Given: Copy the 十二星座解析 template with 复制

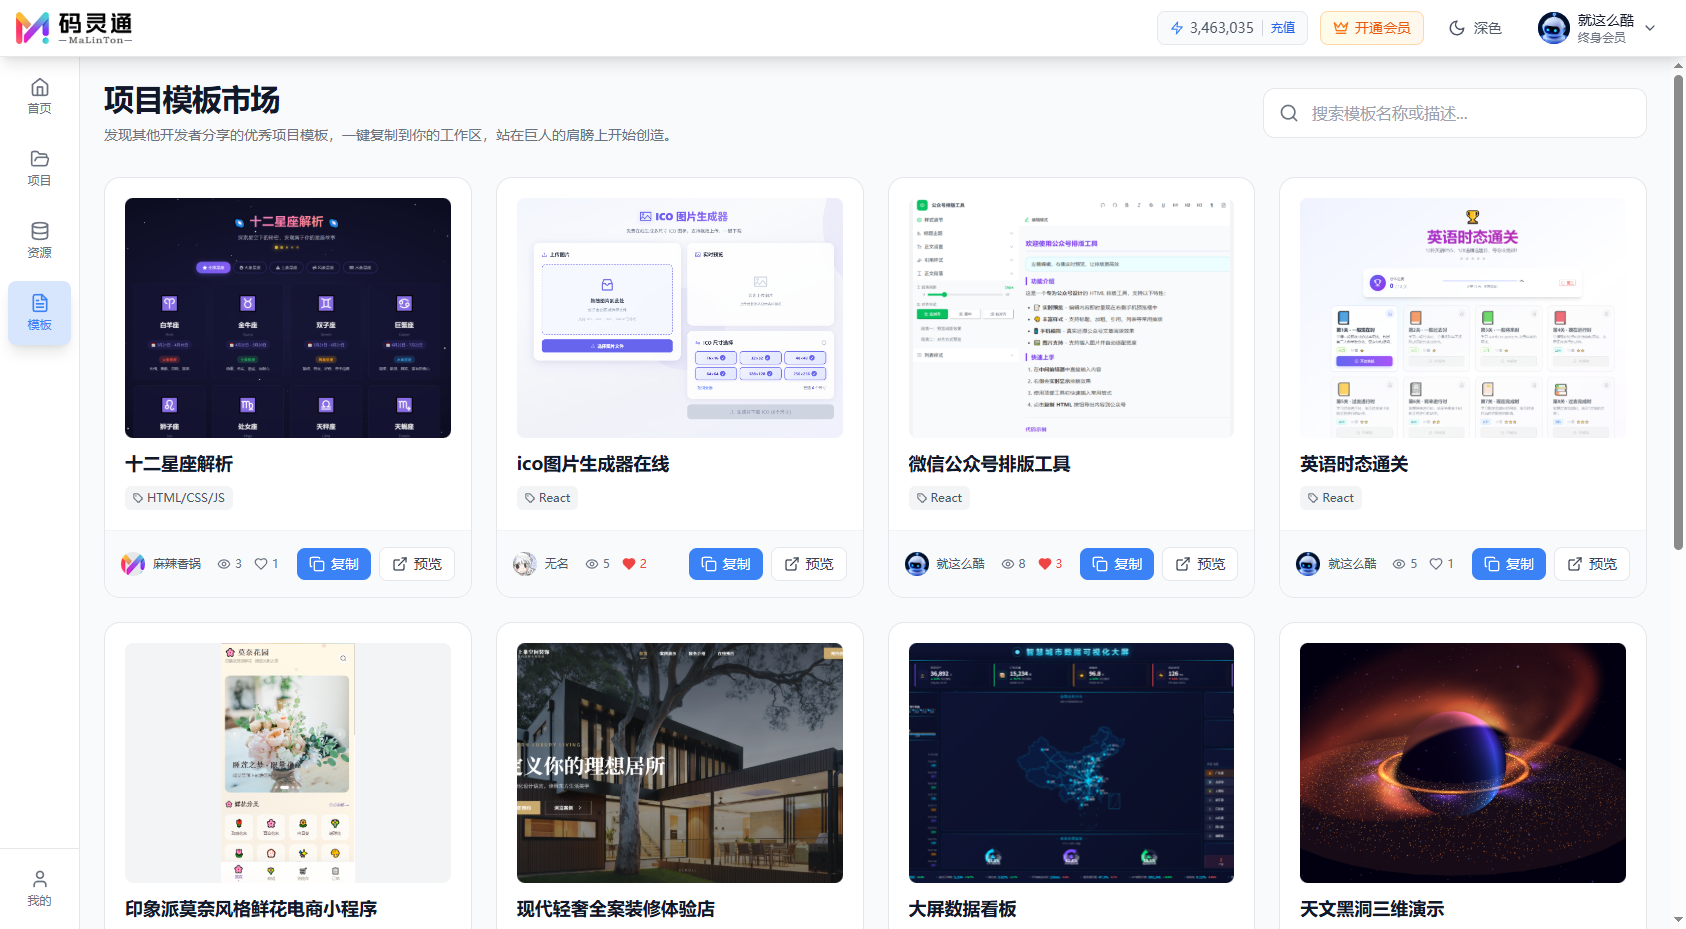Looking at the screenshot, I should pyautogui.click(x=334, y=564).
